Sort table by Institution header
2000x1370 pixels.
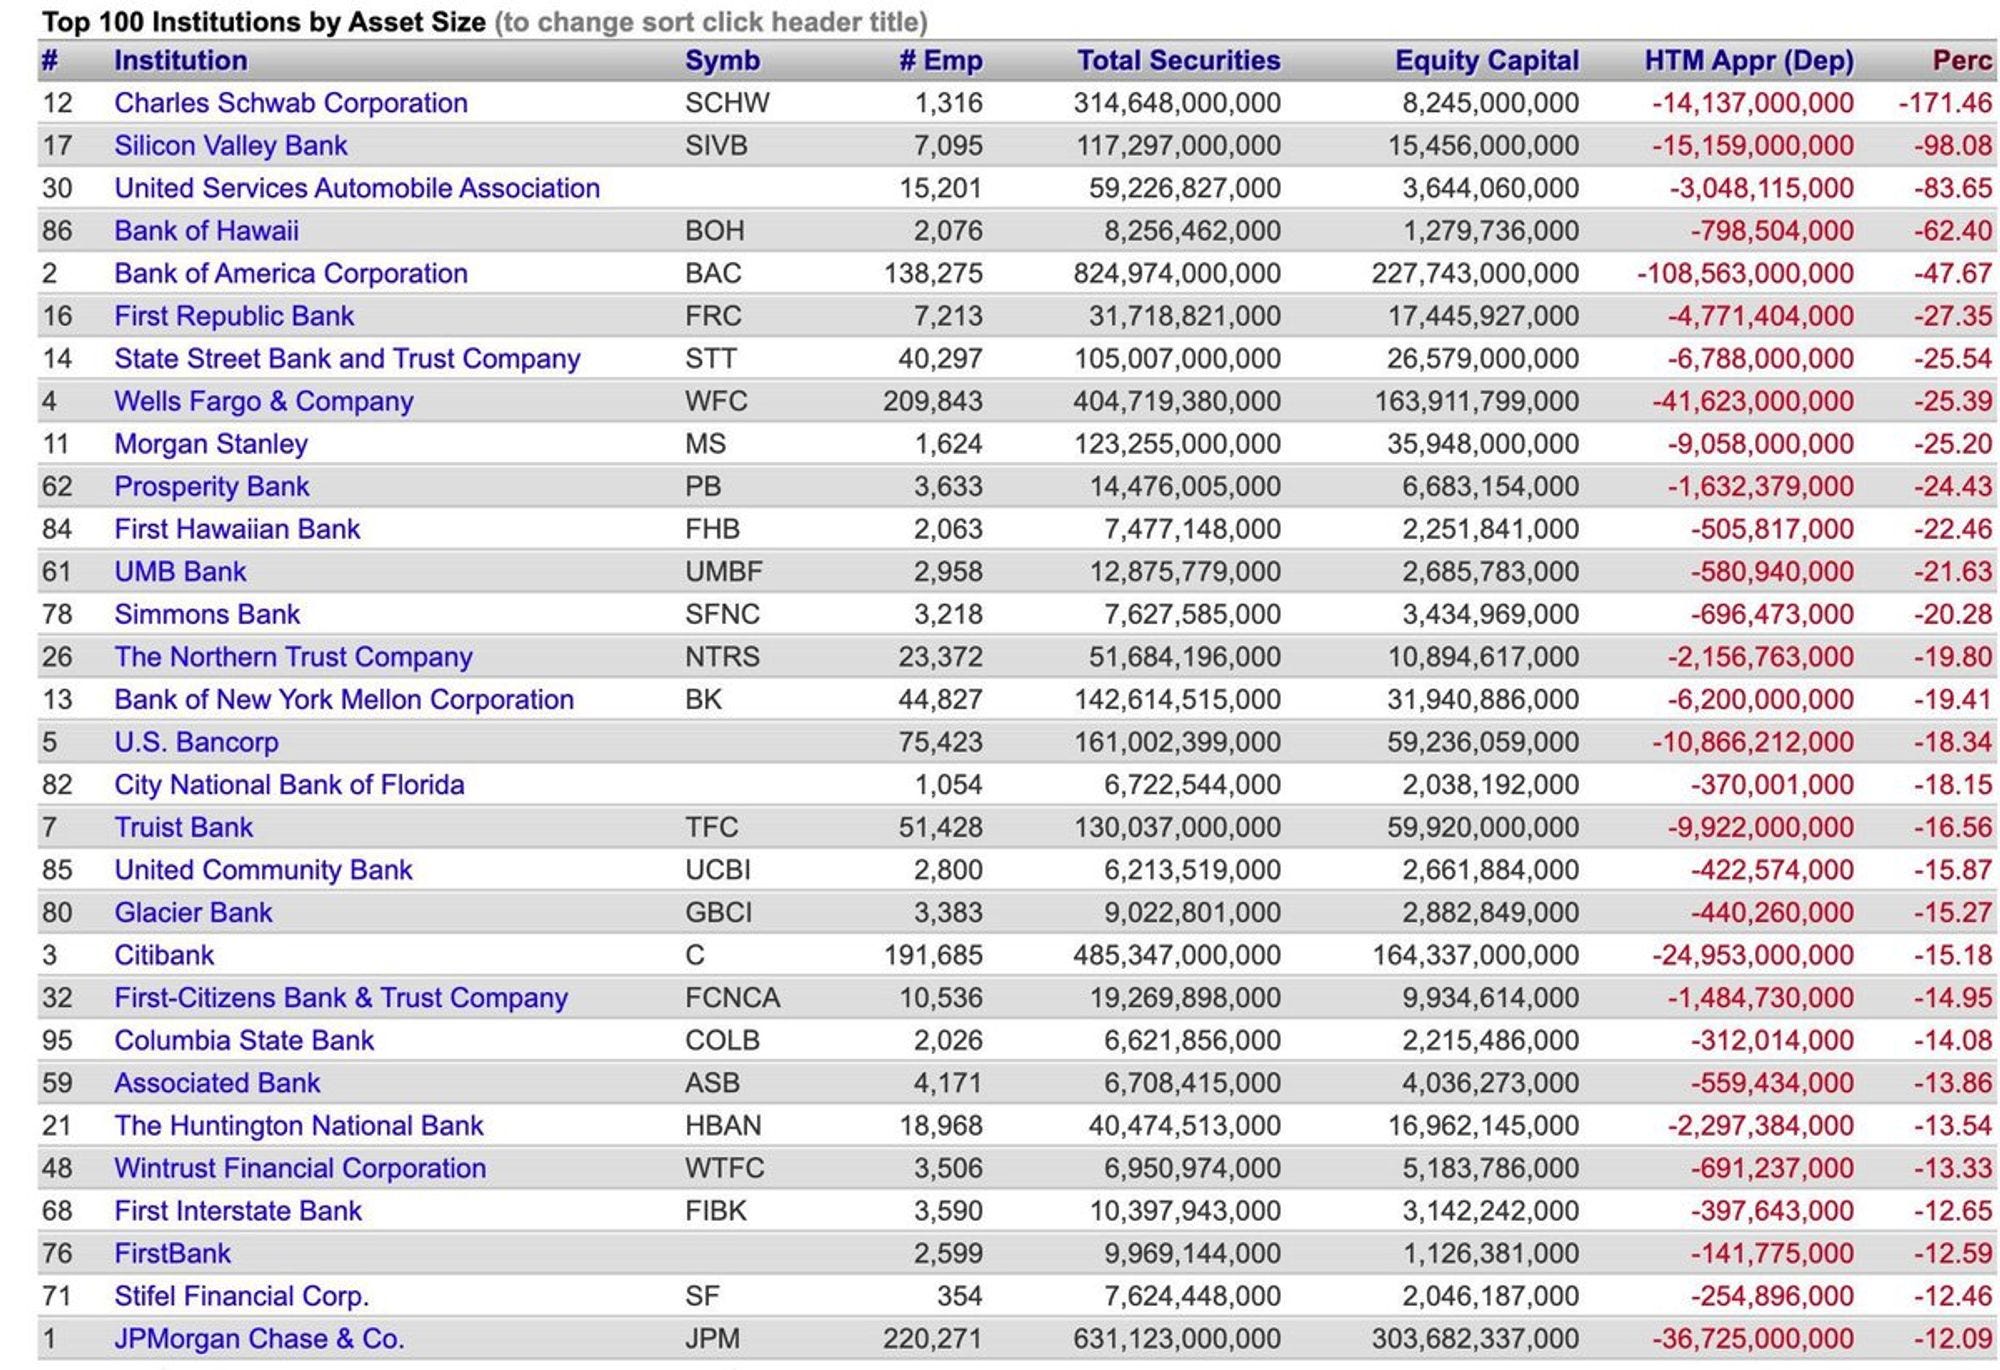click(x=180, y=60)
